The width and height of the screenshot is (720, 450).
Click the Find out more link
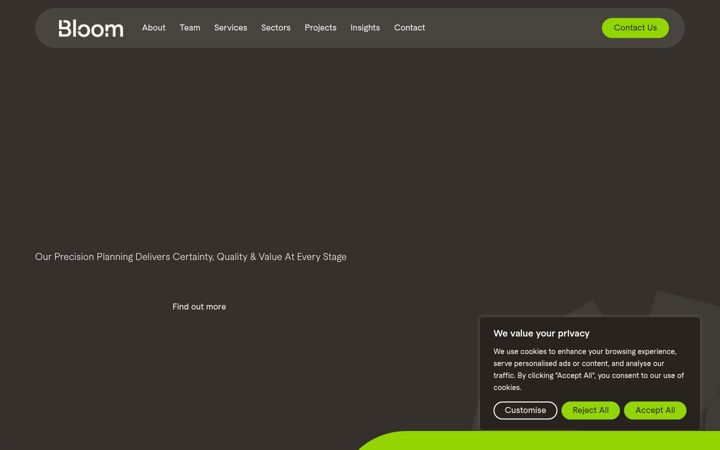pyautogui.click(x=199, y=307)
